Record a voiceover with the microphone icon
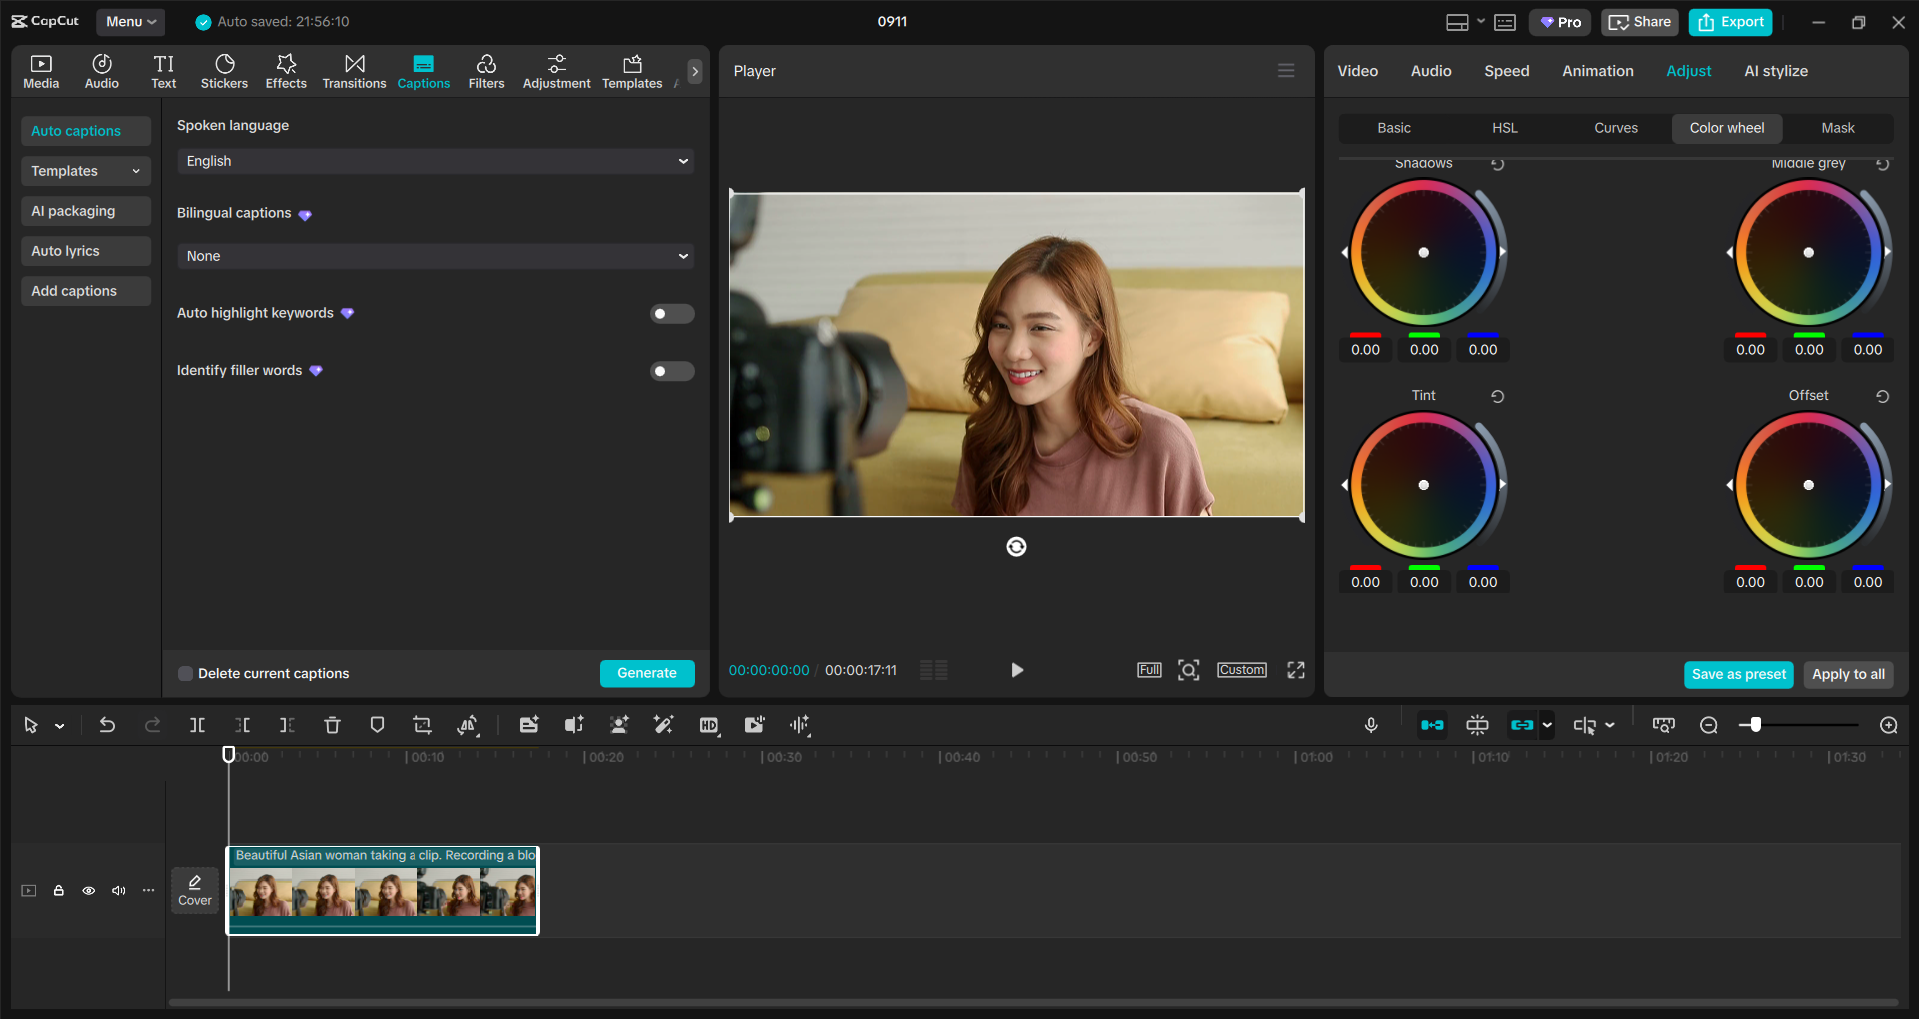The height and width of the screenshot is (1019, 1919). (1371, 724)
